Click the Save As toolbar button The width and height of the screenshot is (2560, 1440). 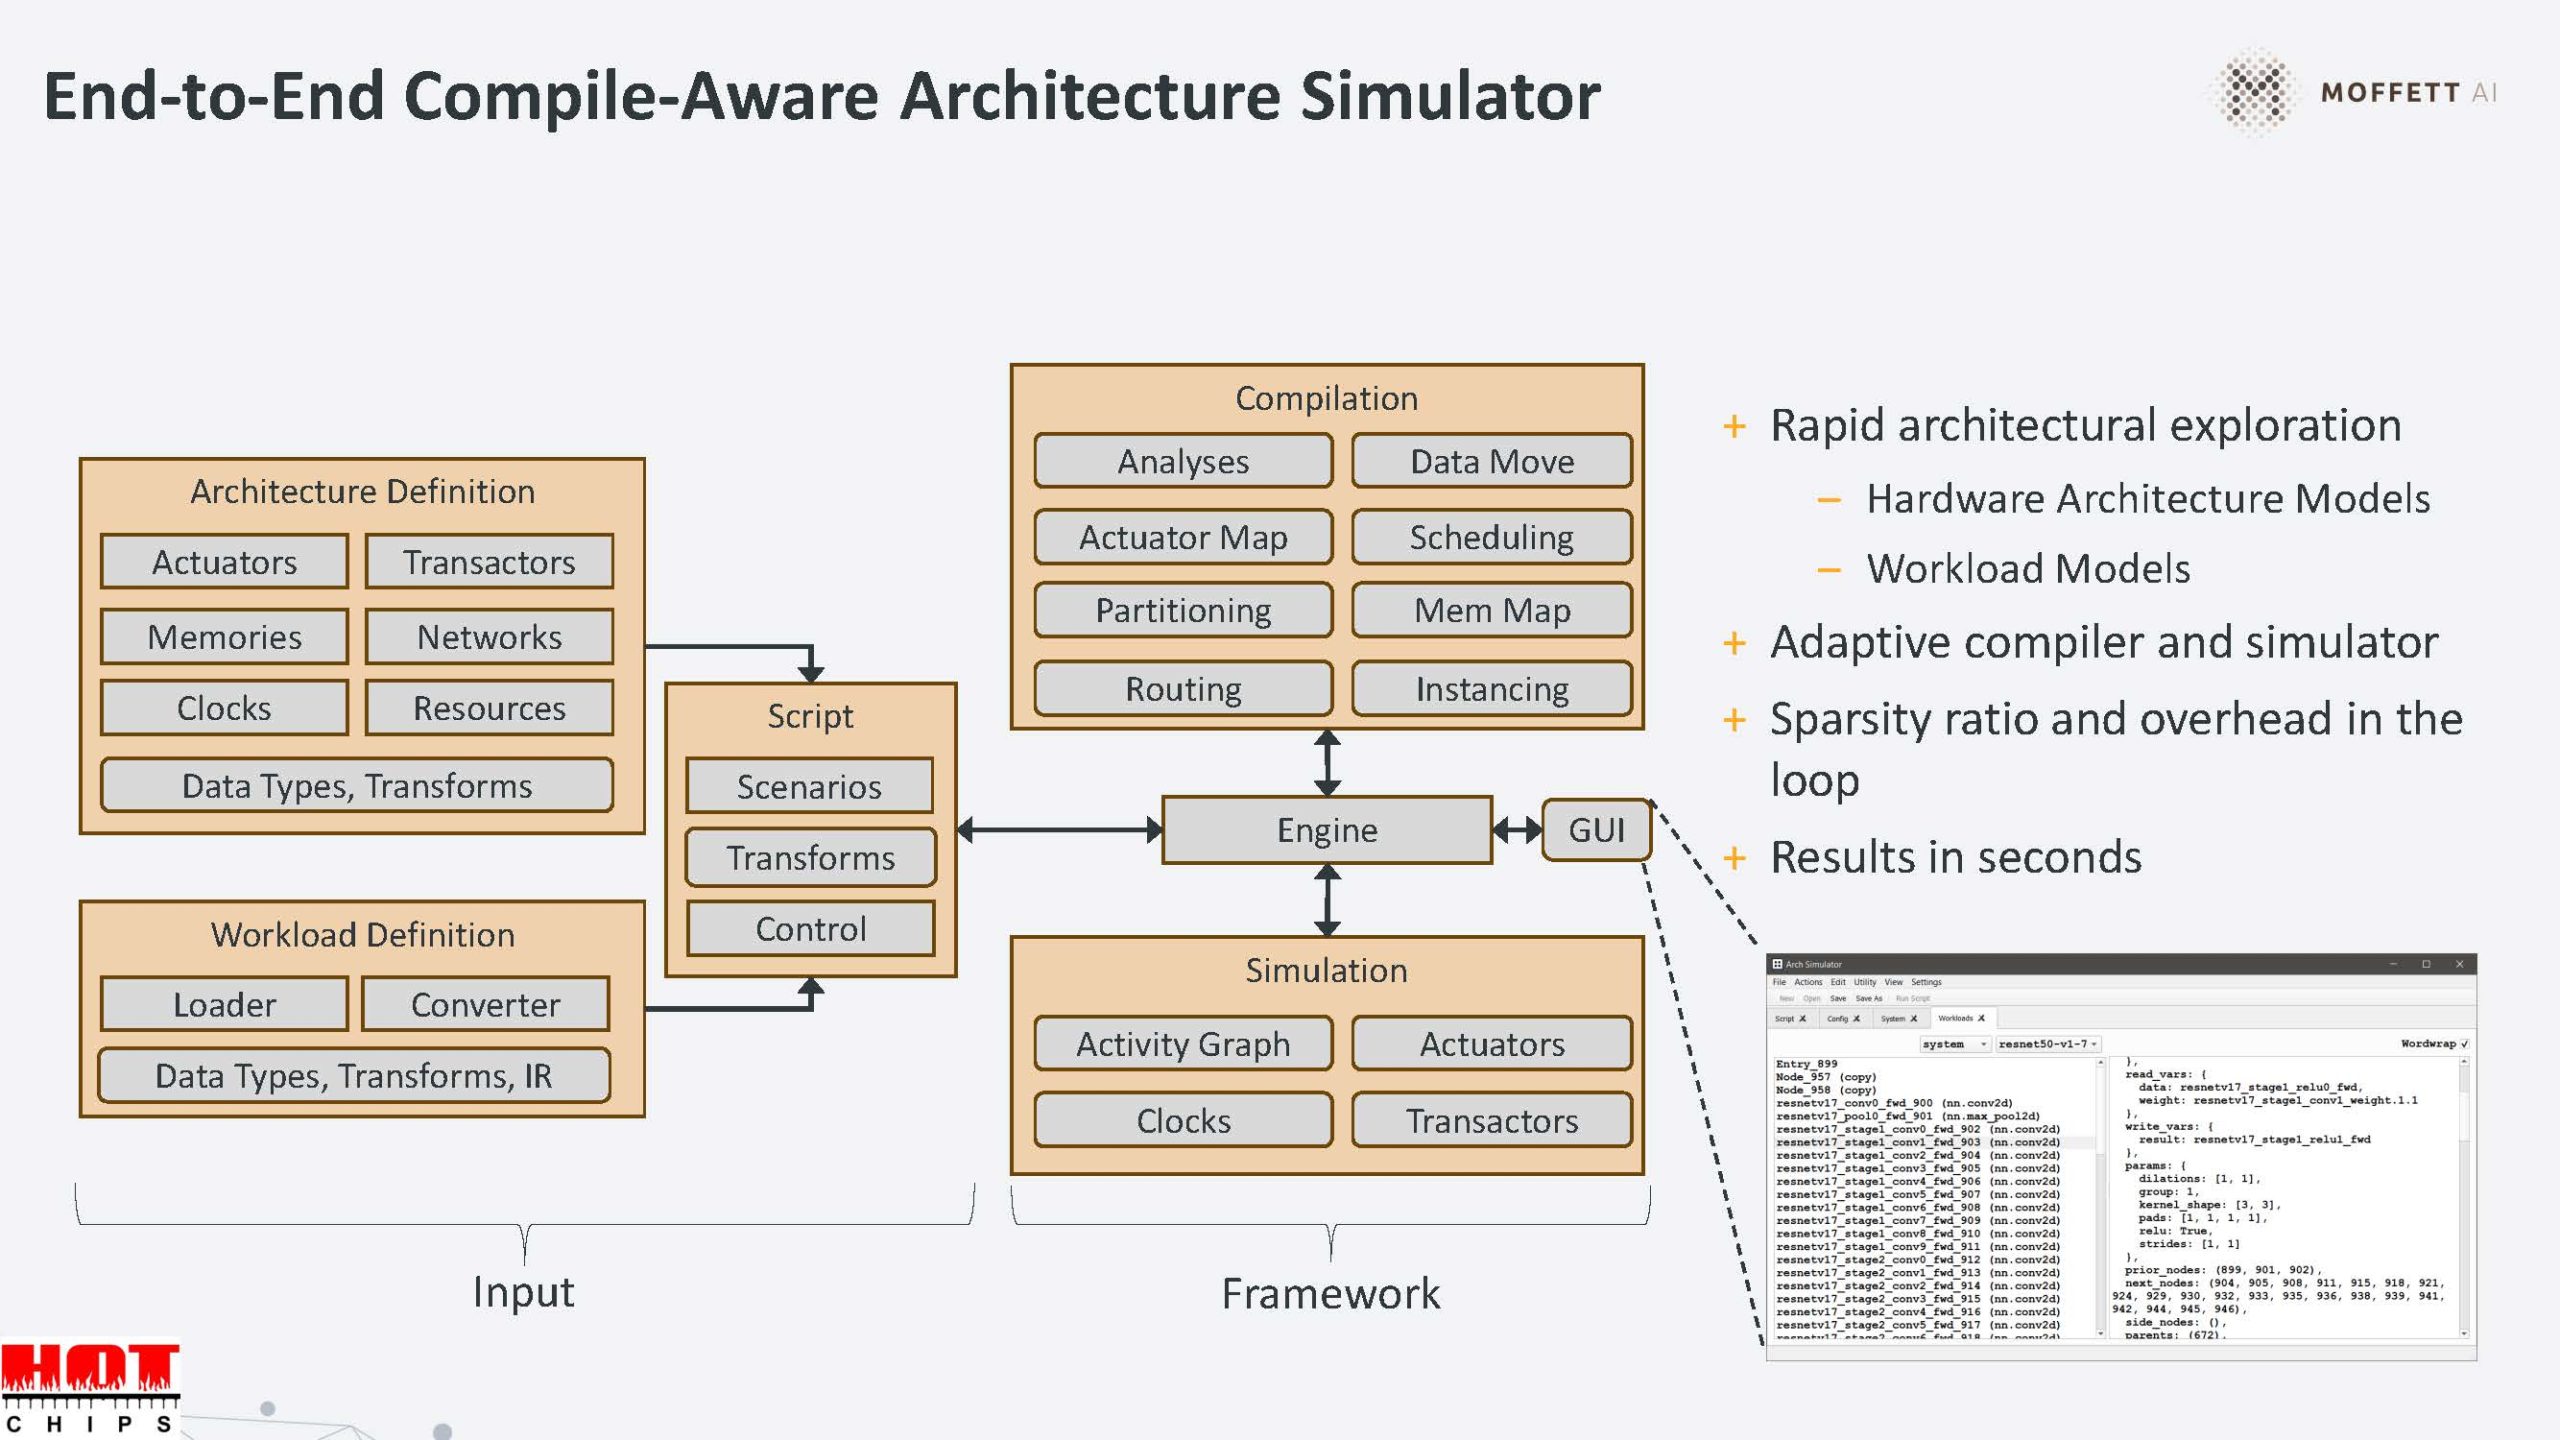tap(1869, 998)
